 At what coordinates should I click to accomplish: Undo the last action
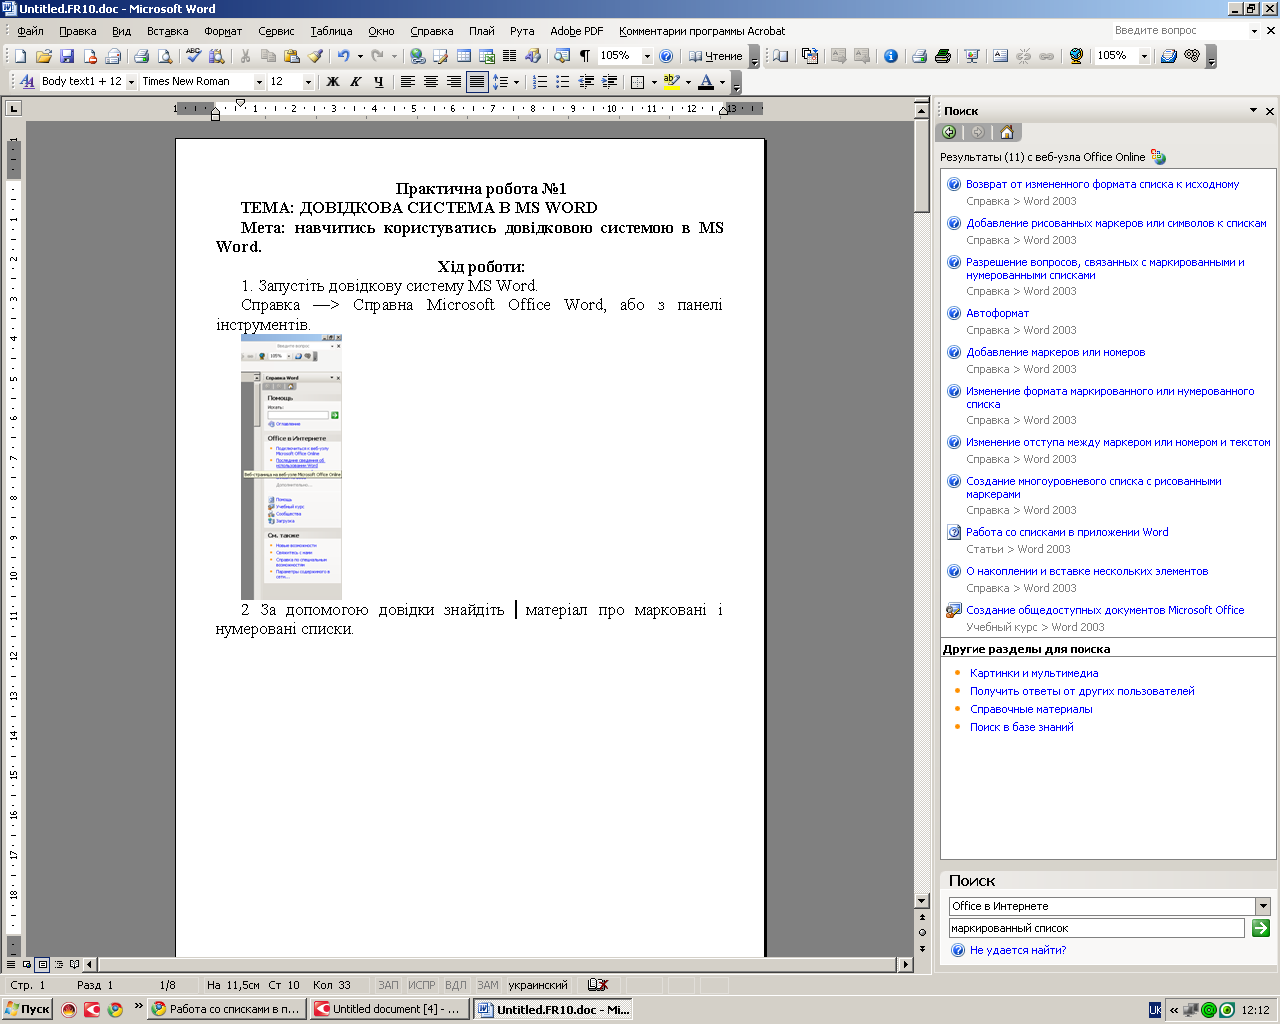pyautogui.click(x=344, y=56)
